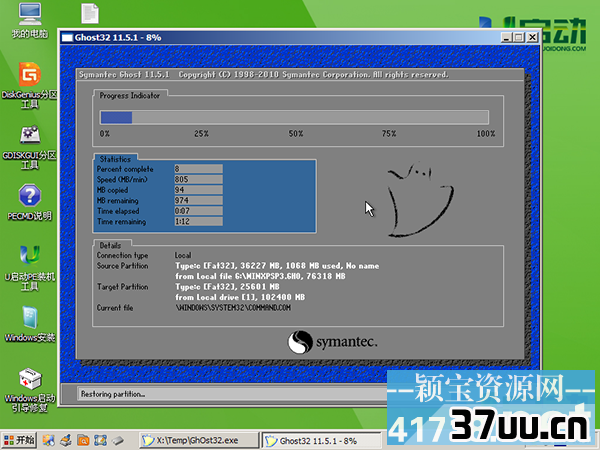Click the 开始 start button

19,440
